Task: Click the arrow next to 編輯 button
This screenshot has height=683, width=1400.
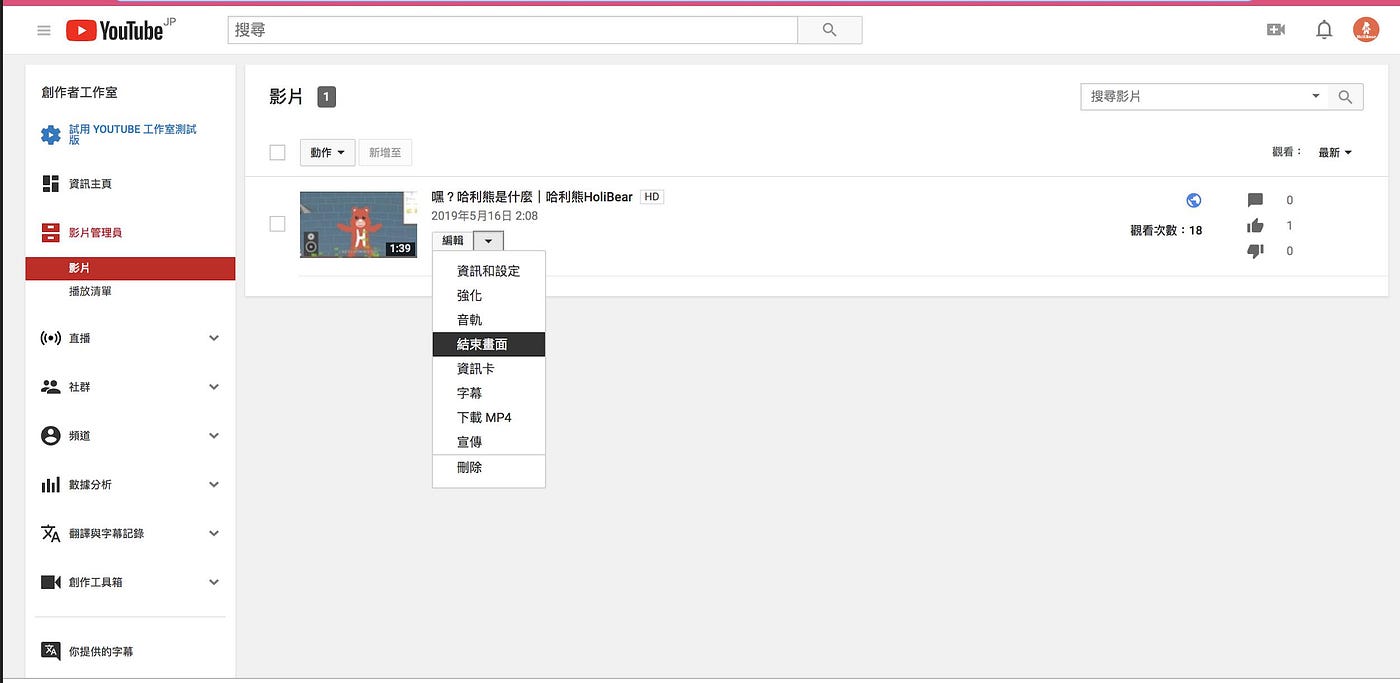Action: tap(488, 241)
